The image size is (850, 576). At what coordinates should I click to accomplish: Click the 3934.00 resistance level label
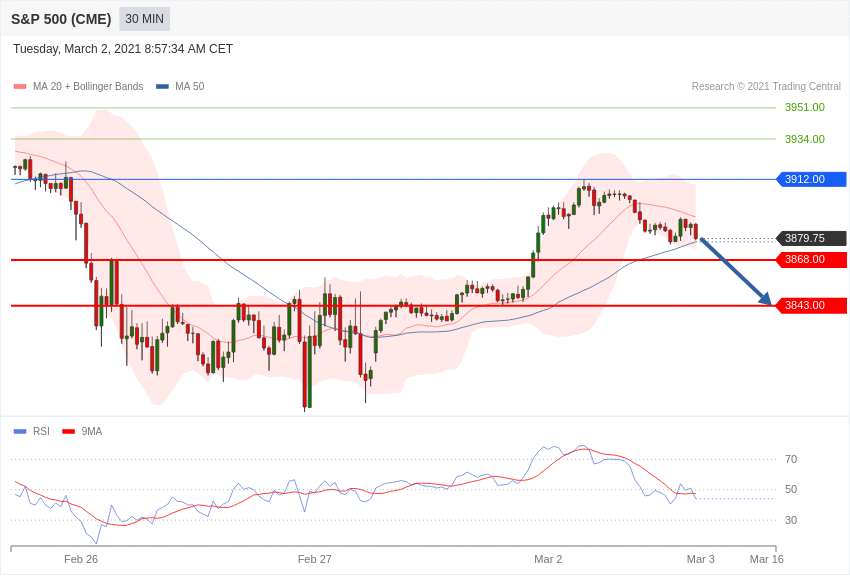point(804,139)
